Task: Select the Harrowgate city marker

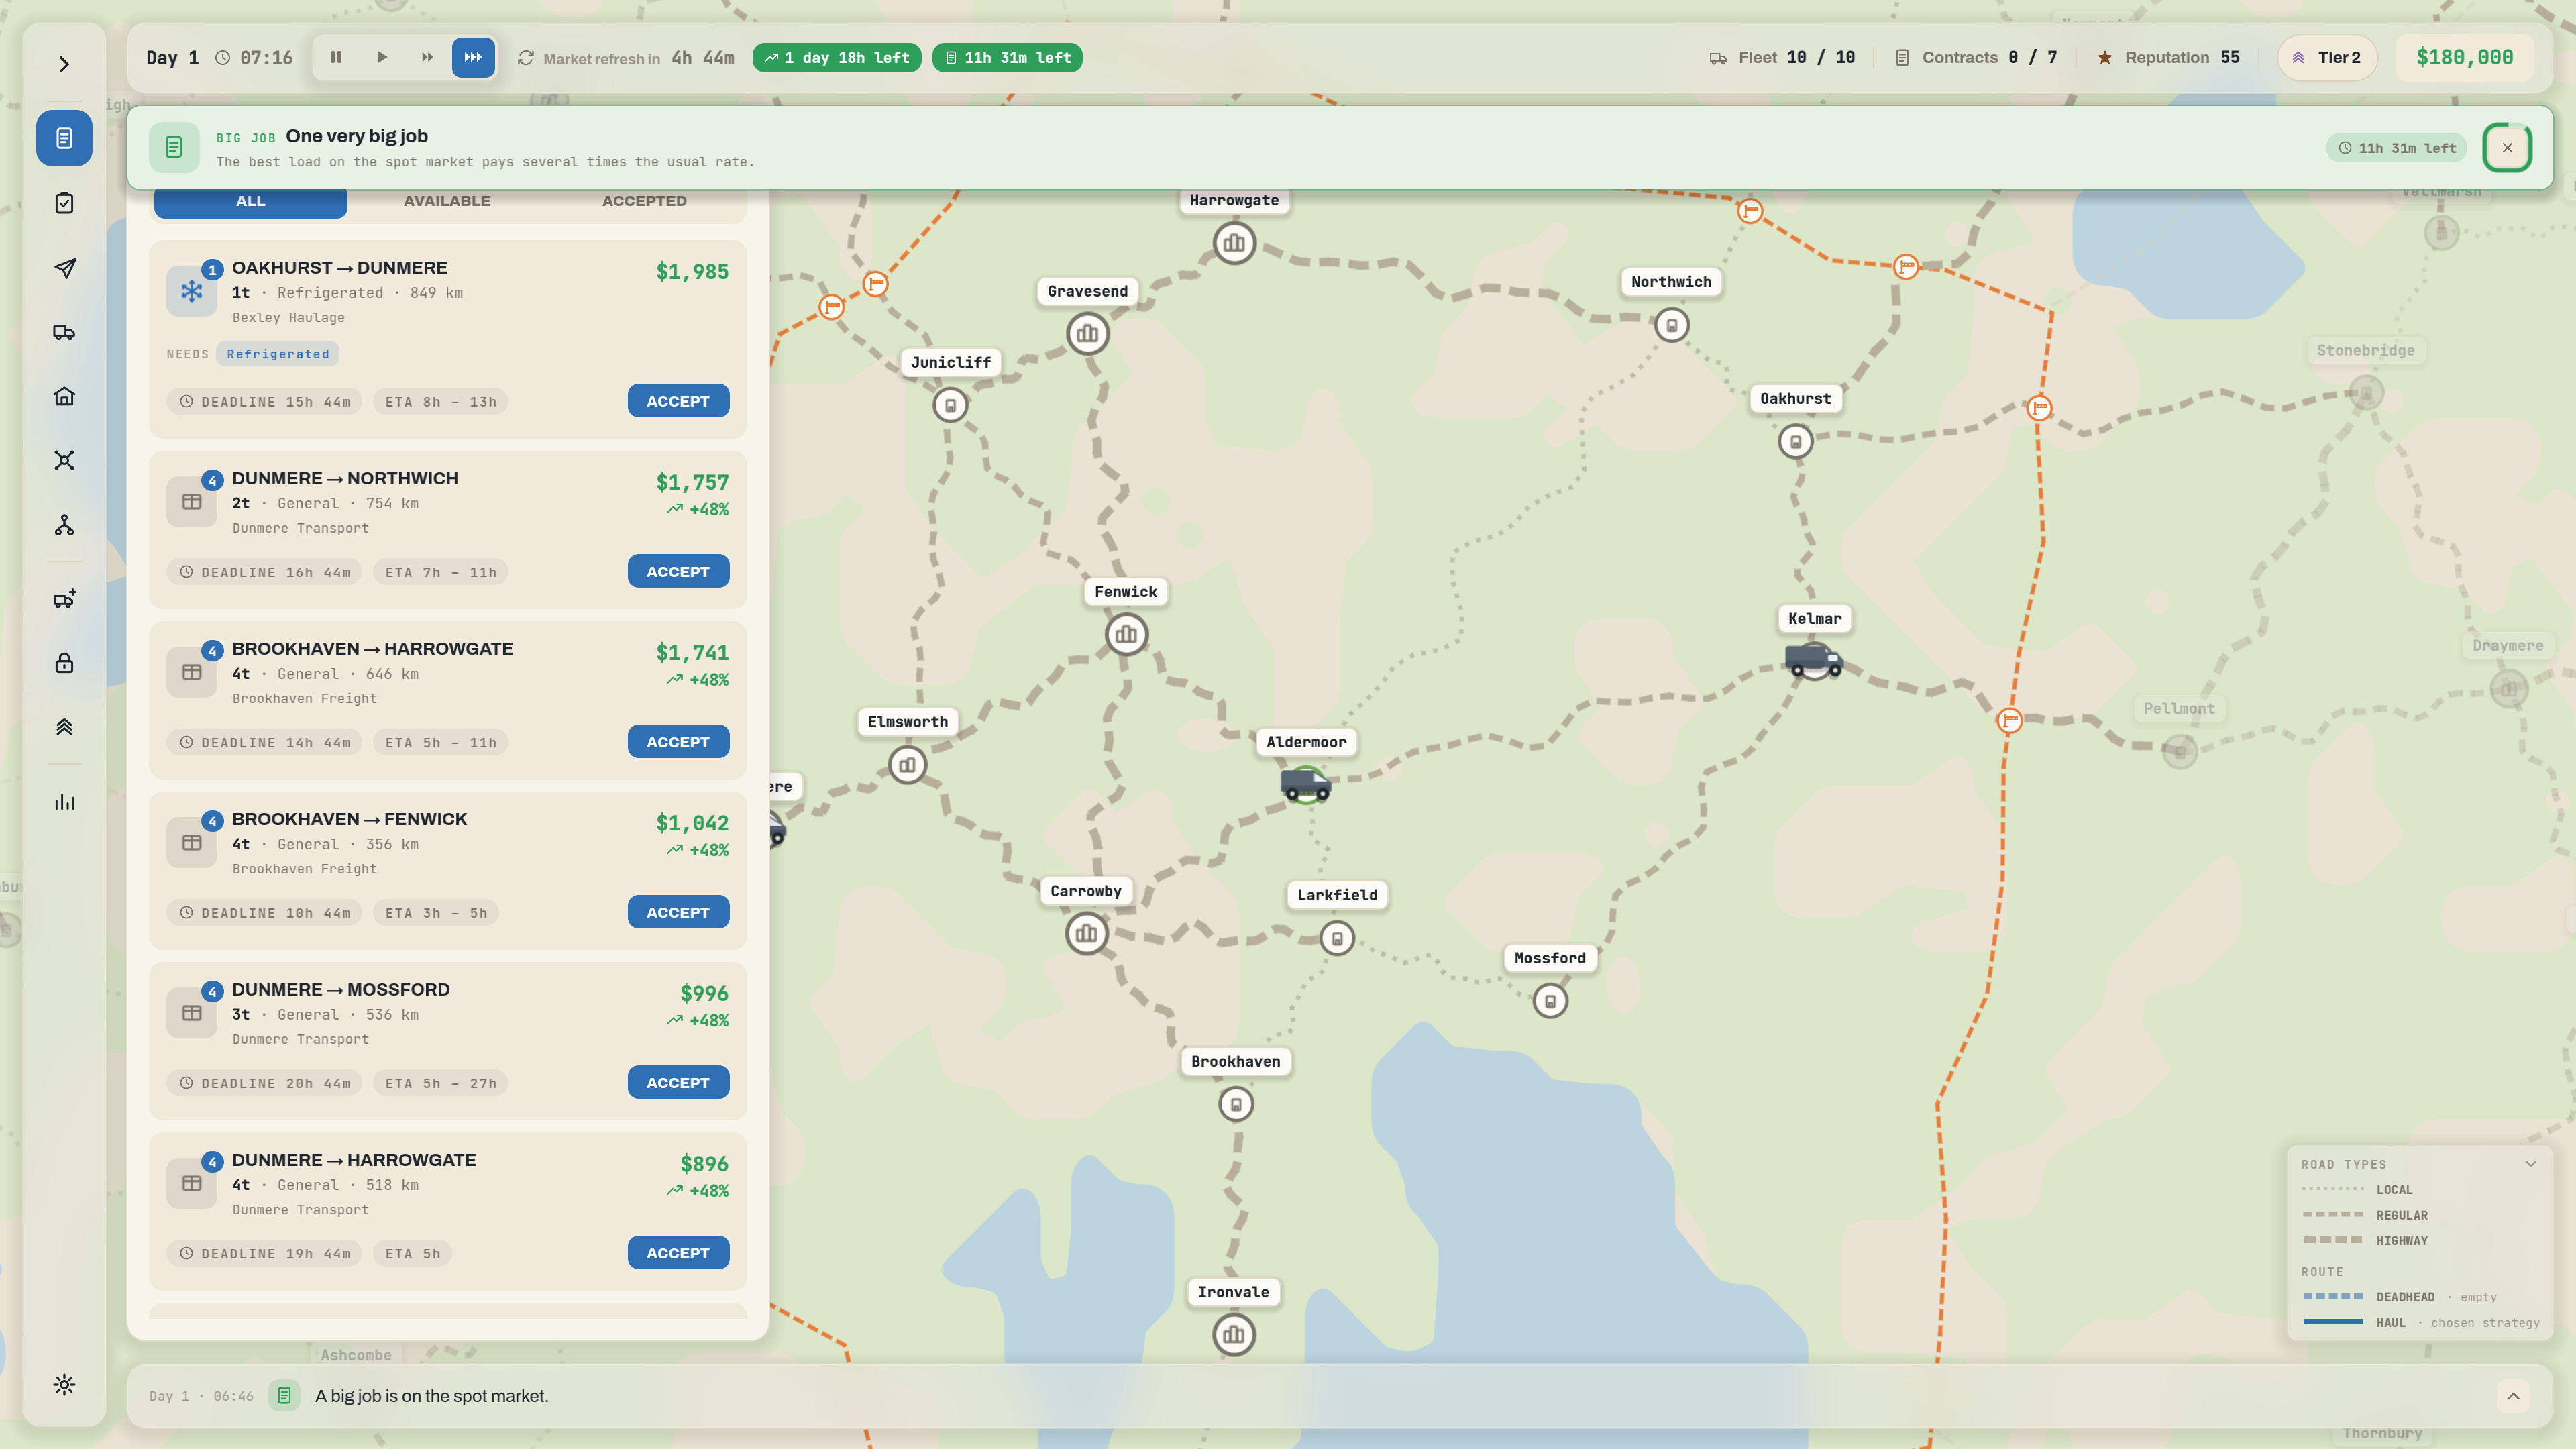Action: (x=1234, y=243)
